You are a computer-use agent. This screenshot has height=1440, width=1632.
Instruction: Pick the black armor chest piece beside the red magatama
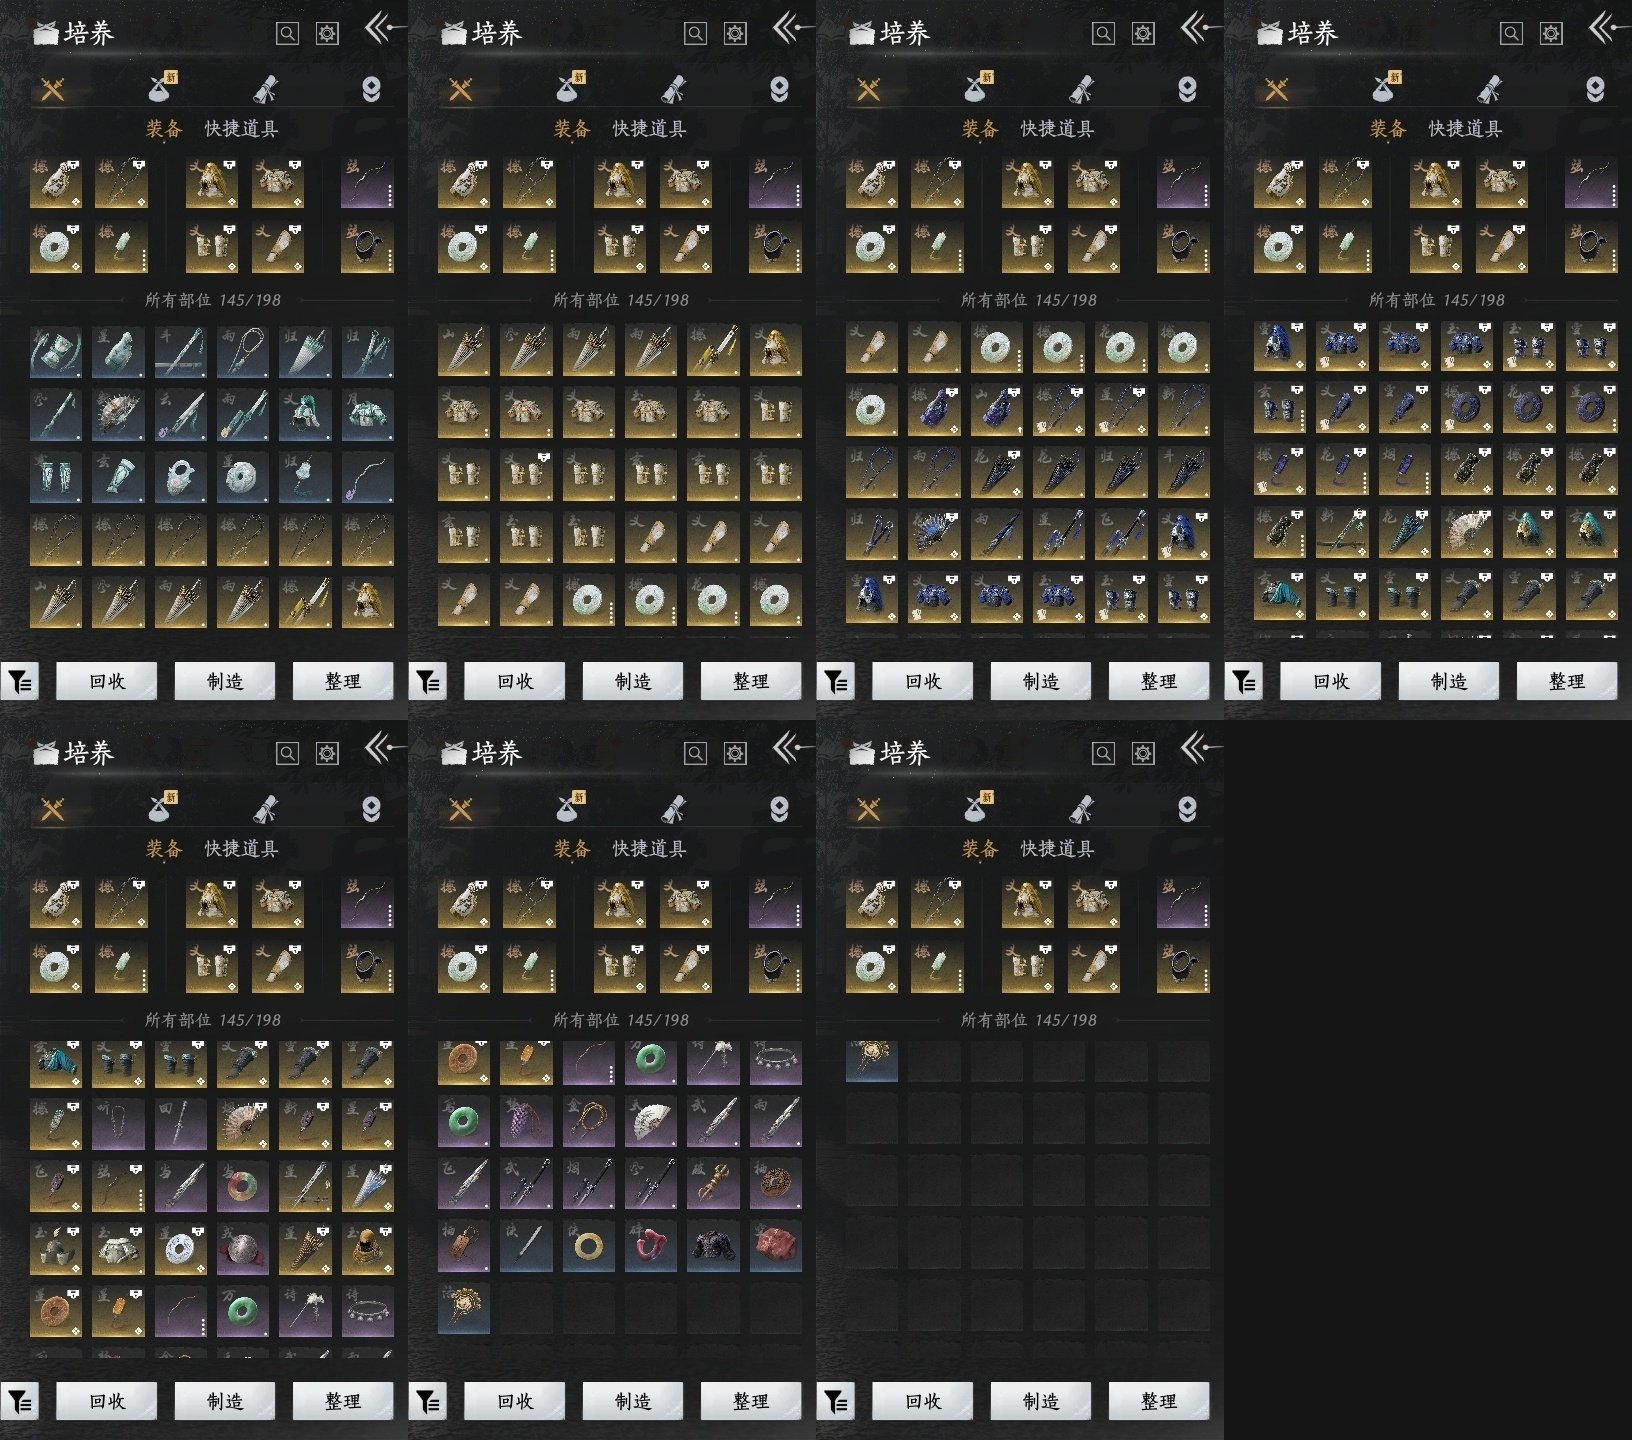[x=713, y=1246]
